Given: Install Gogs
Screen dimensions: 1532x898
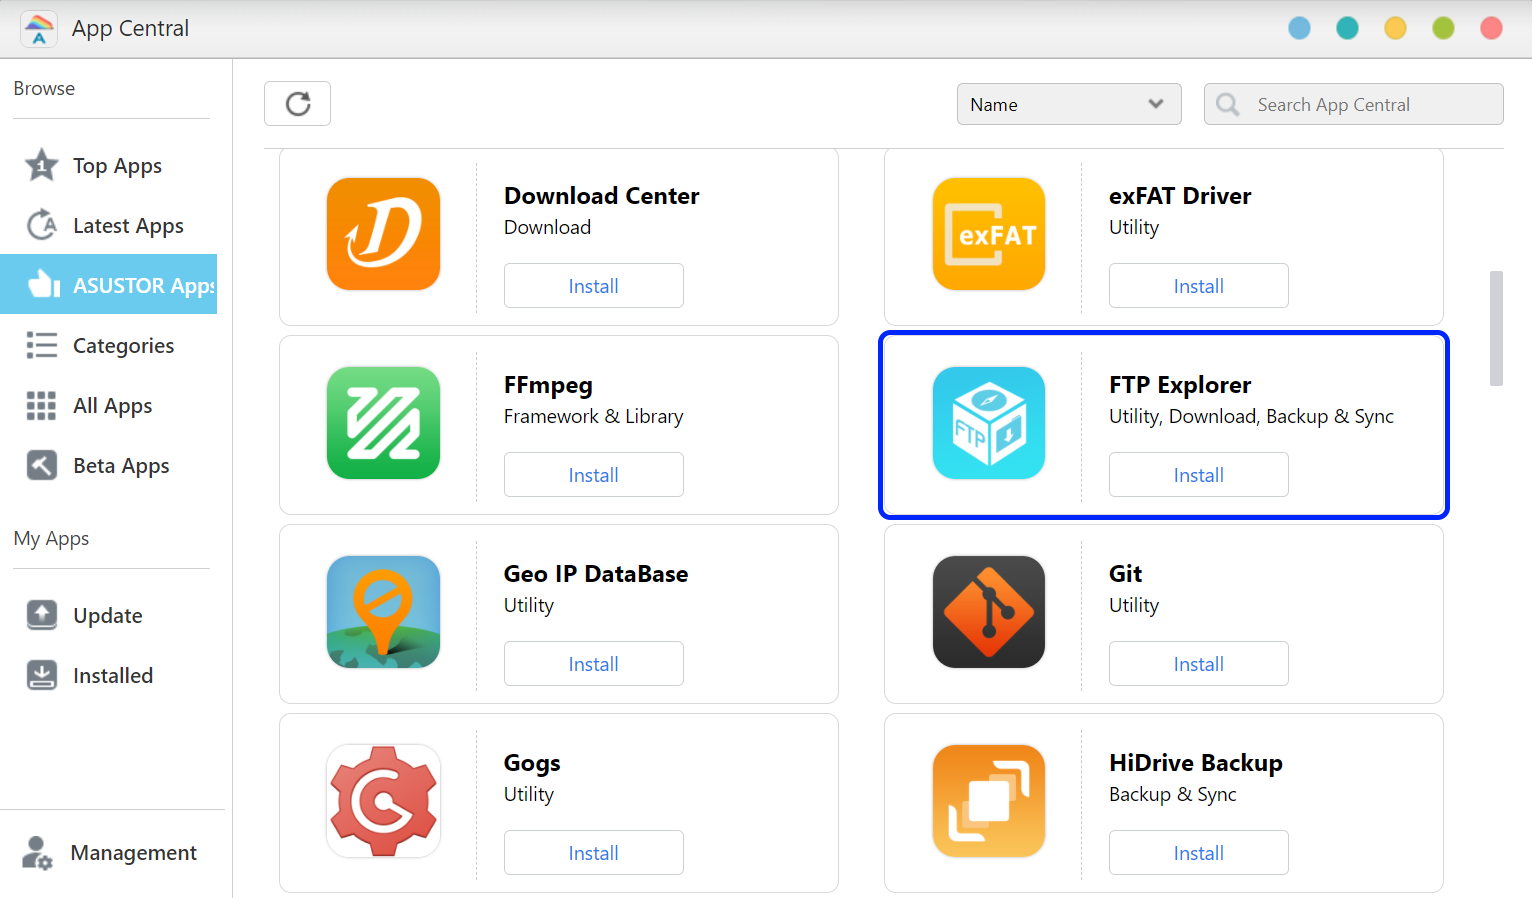Looking at the screenshot, I should (593, 853).
